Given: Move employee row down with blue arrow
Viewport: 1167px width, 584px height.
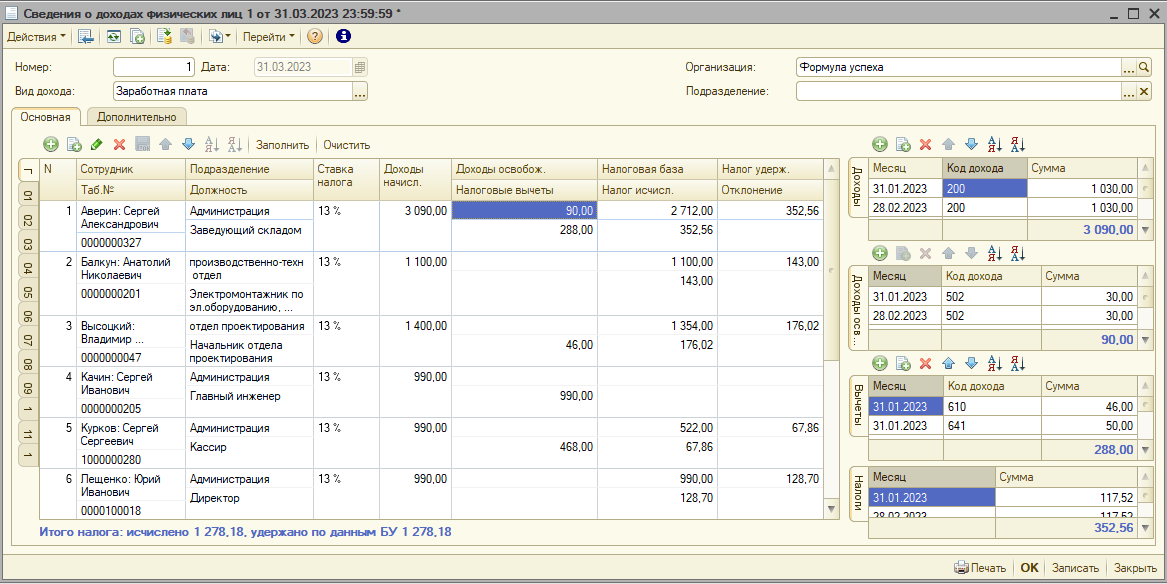Looking at the screenshot, I should [x=188, y=145].
